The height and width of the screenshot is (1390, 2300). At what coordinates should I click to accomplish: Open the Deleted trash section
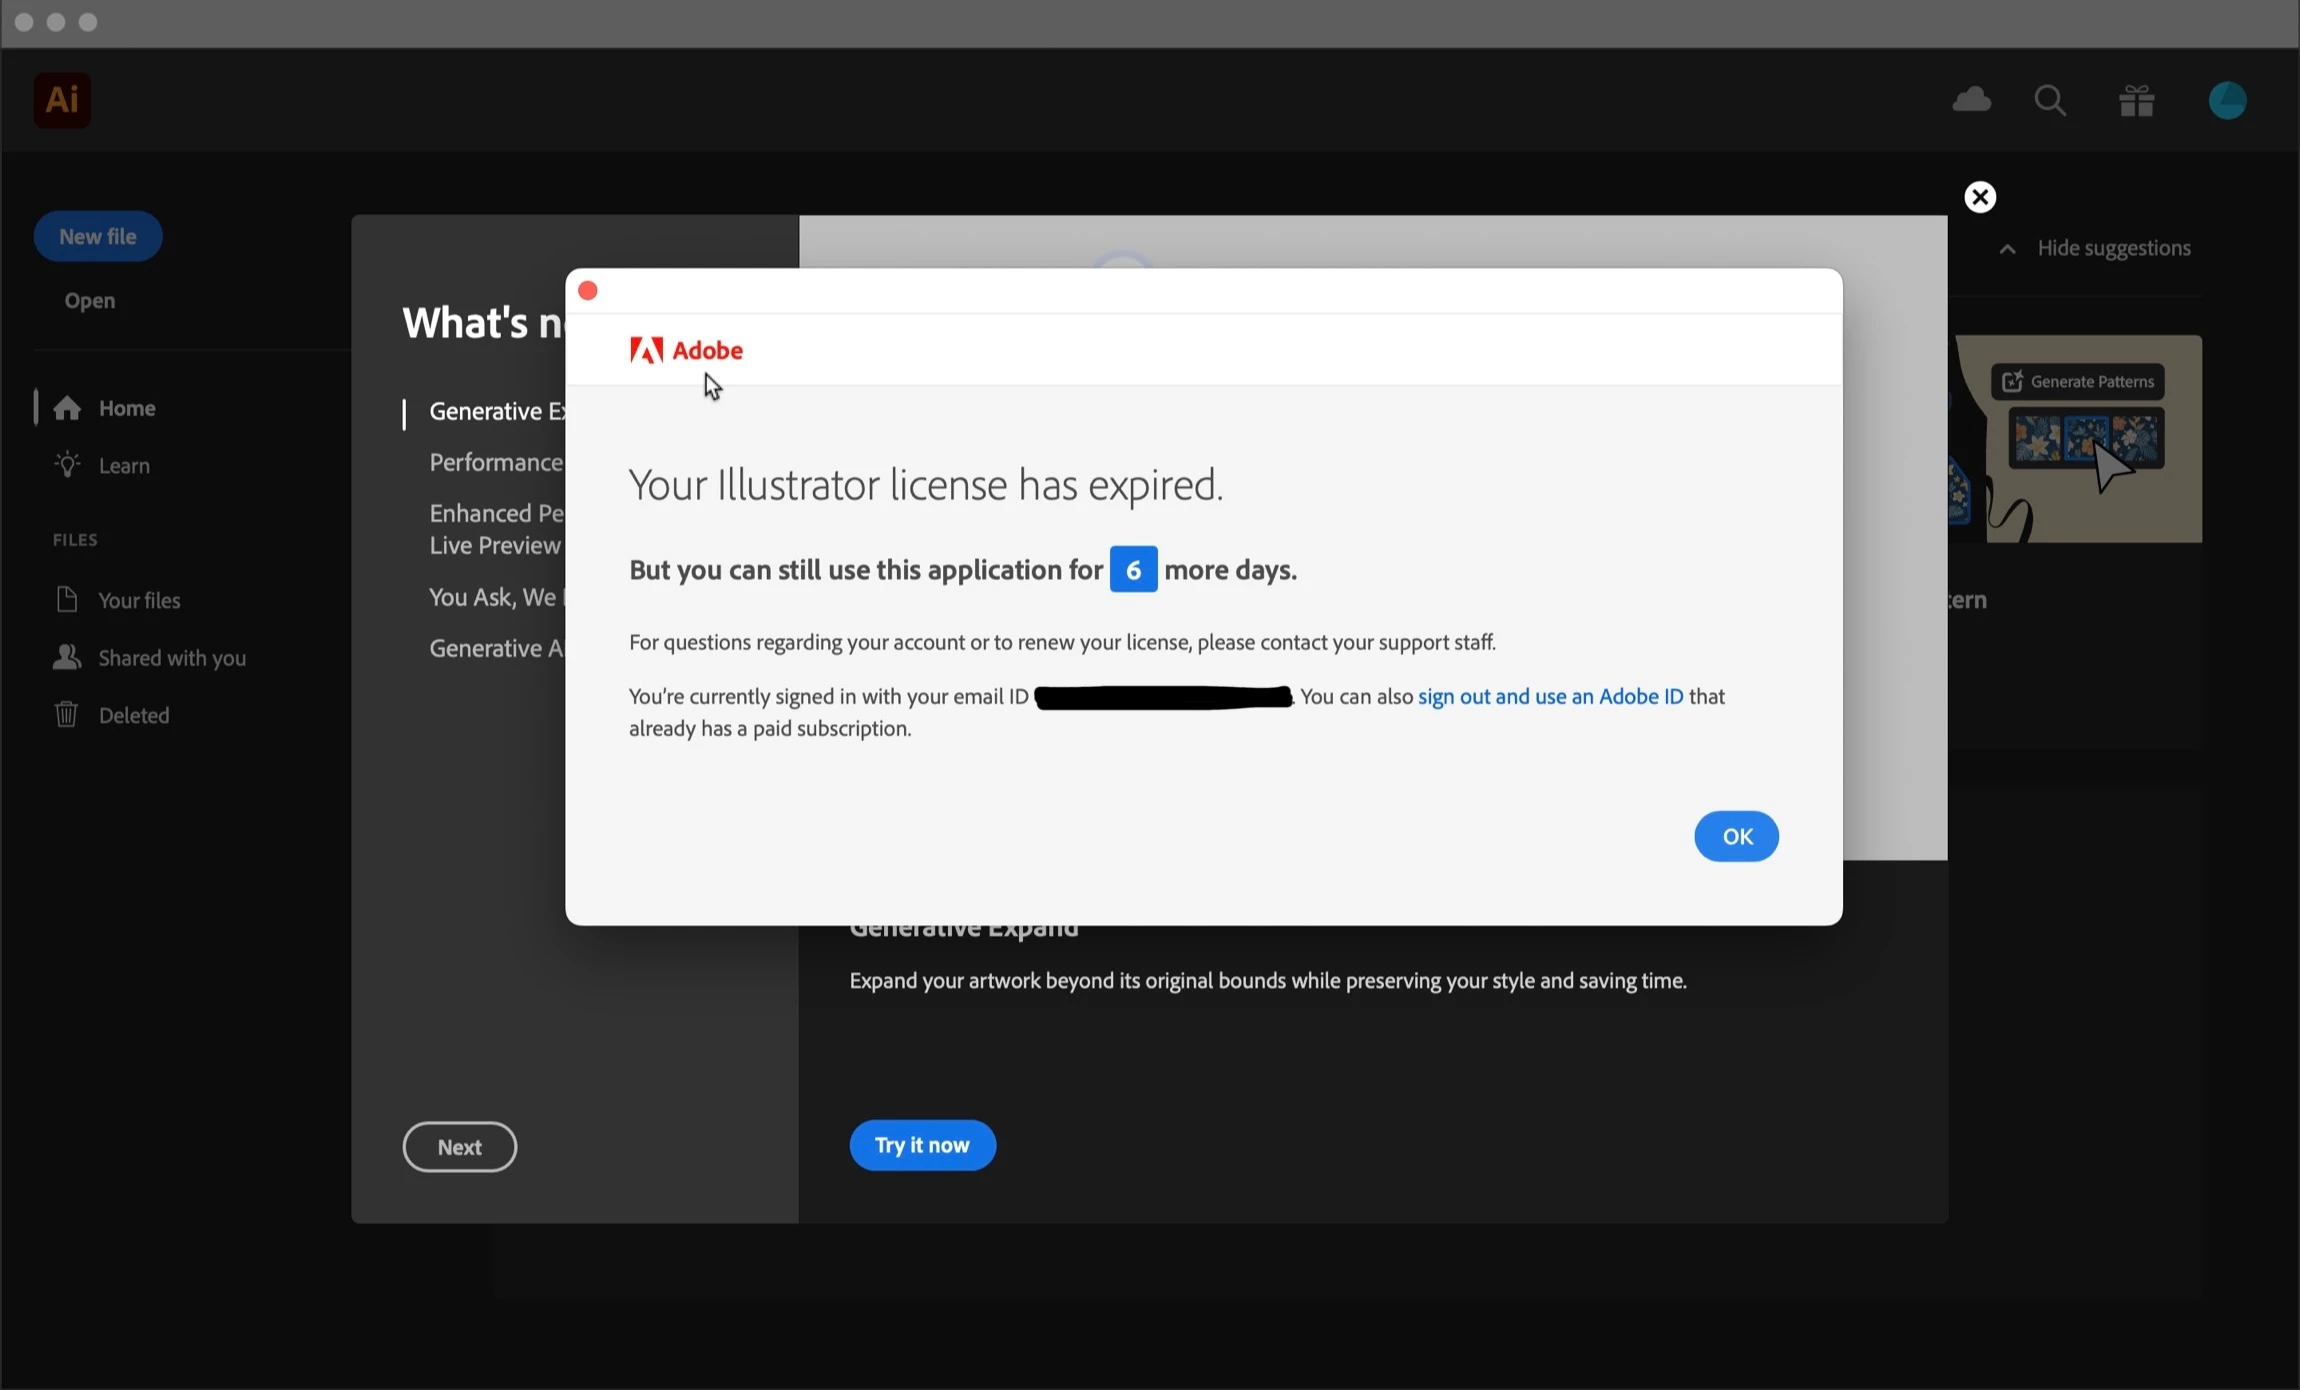coord(133,715)
